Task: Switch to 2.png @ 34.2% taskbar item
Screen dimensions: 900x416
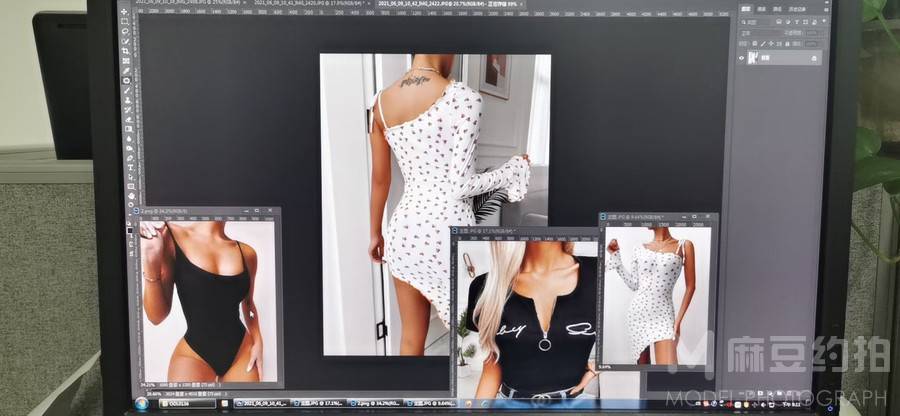Action: (x=374, y=403)
